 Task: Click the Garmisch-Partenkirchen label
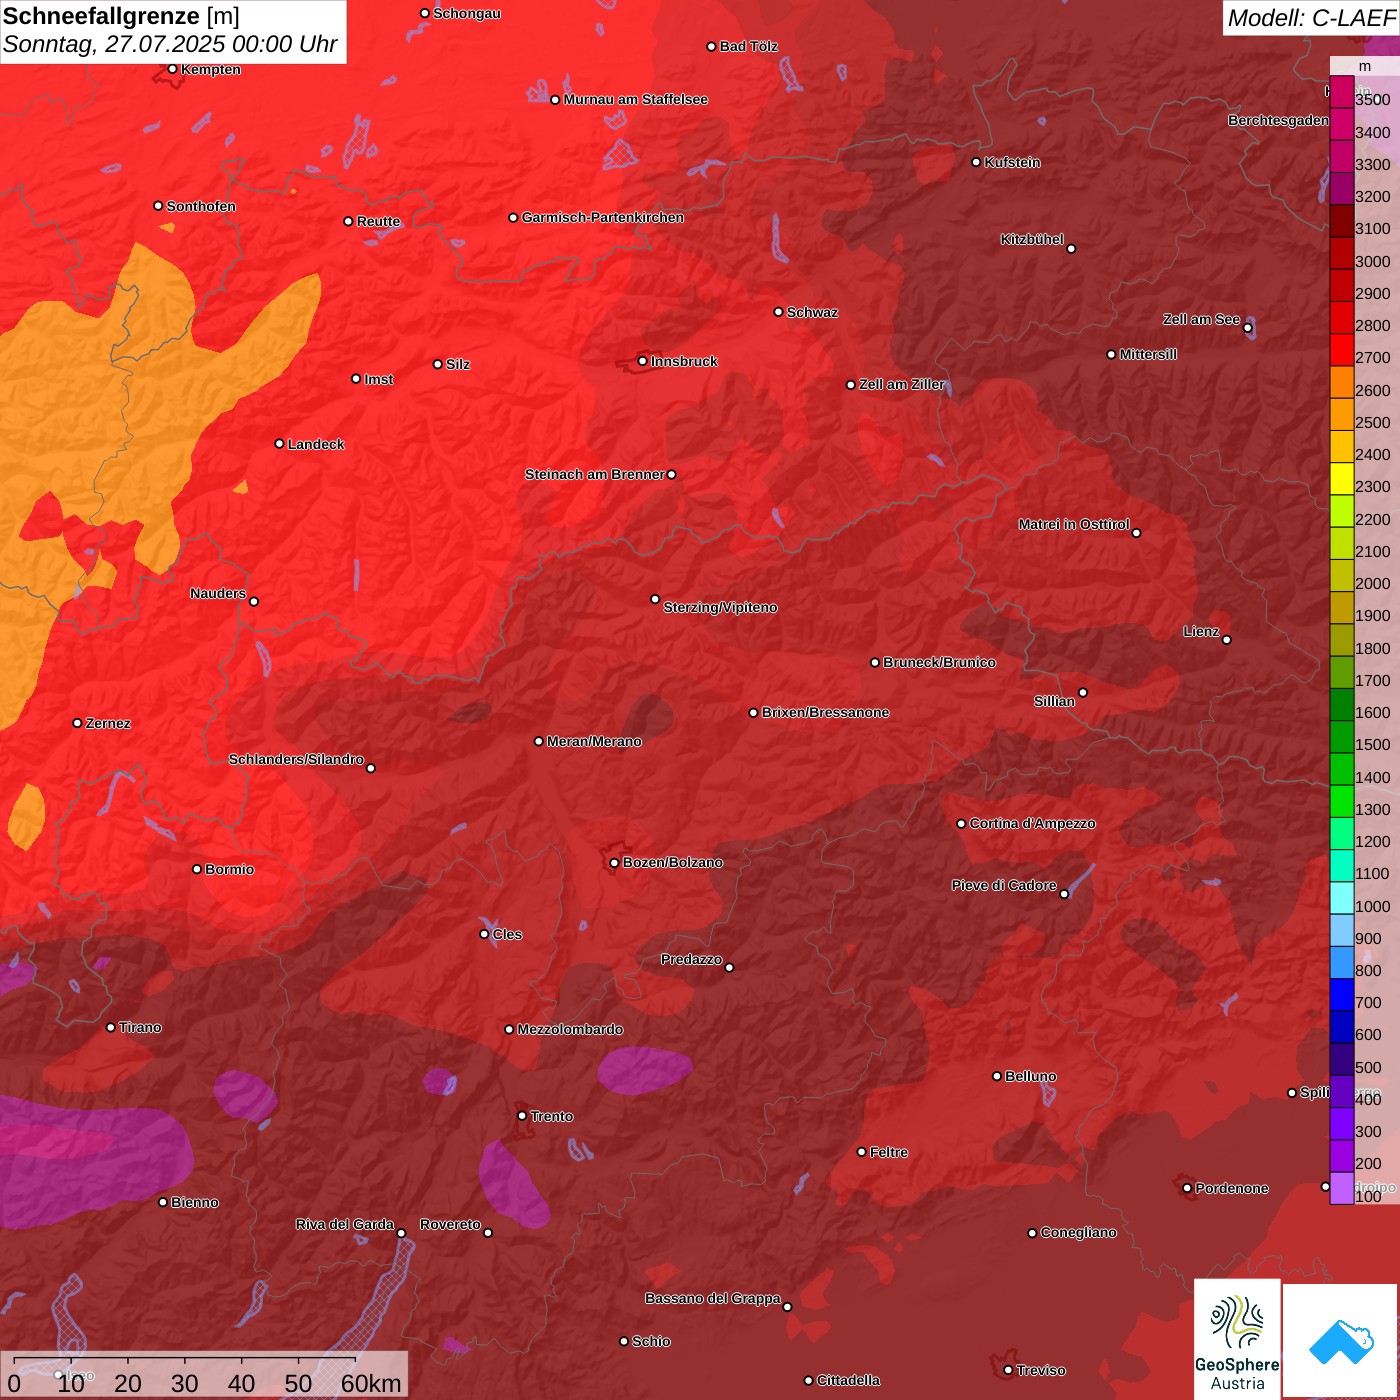[x=603, y=218]
